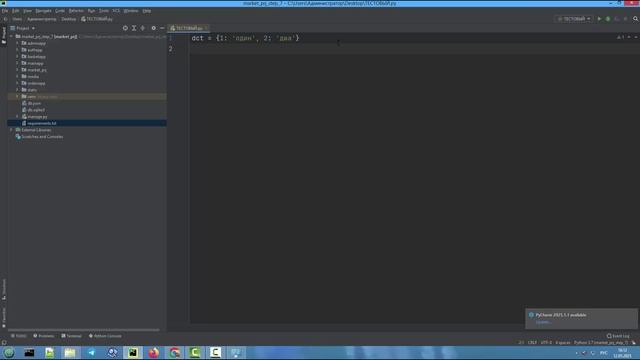
Task: Collapse the market_prj_step_7 root folder
Action: pyautogui.click(x=11, y=37)
